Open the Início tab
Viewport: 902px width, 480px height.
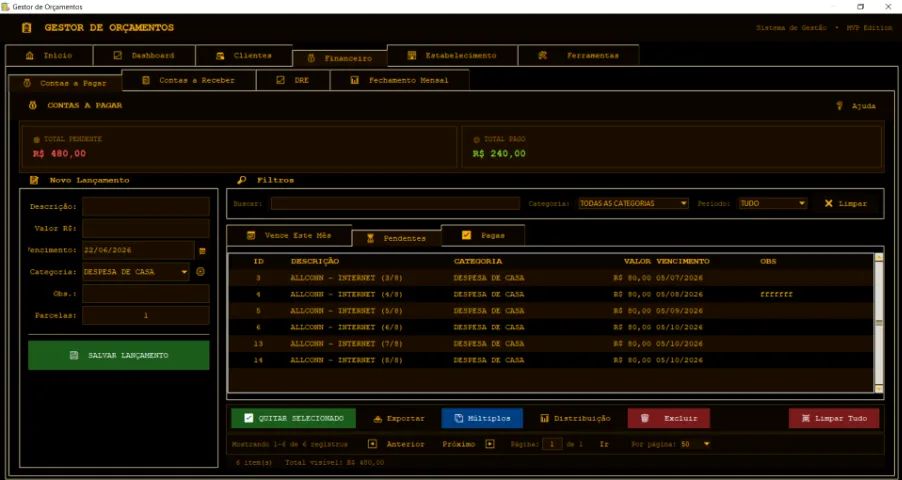49,56
